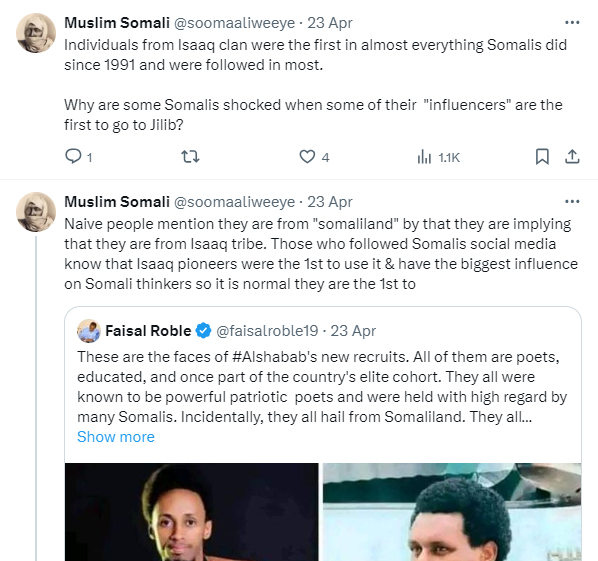This screenshot has width=598, height=561.
Task: Open @soomaaliweeye handle on first tweet
Action: 235,23
